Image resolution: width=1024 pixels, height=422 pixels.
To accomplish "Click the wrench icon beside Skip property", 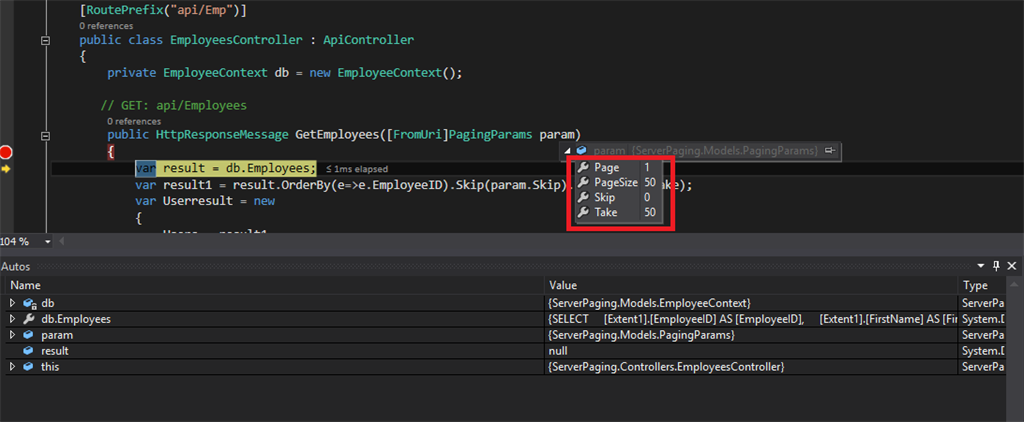I will point(583,197).
